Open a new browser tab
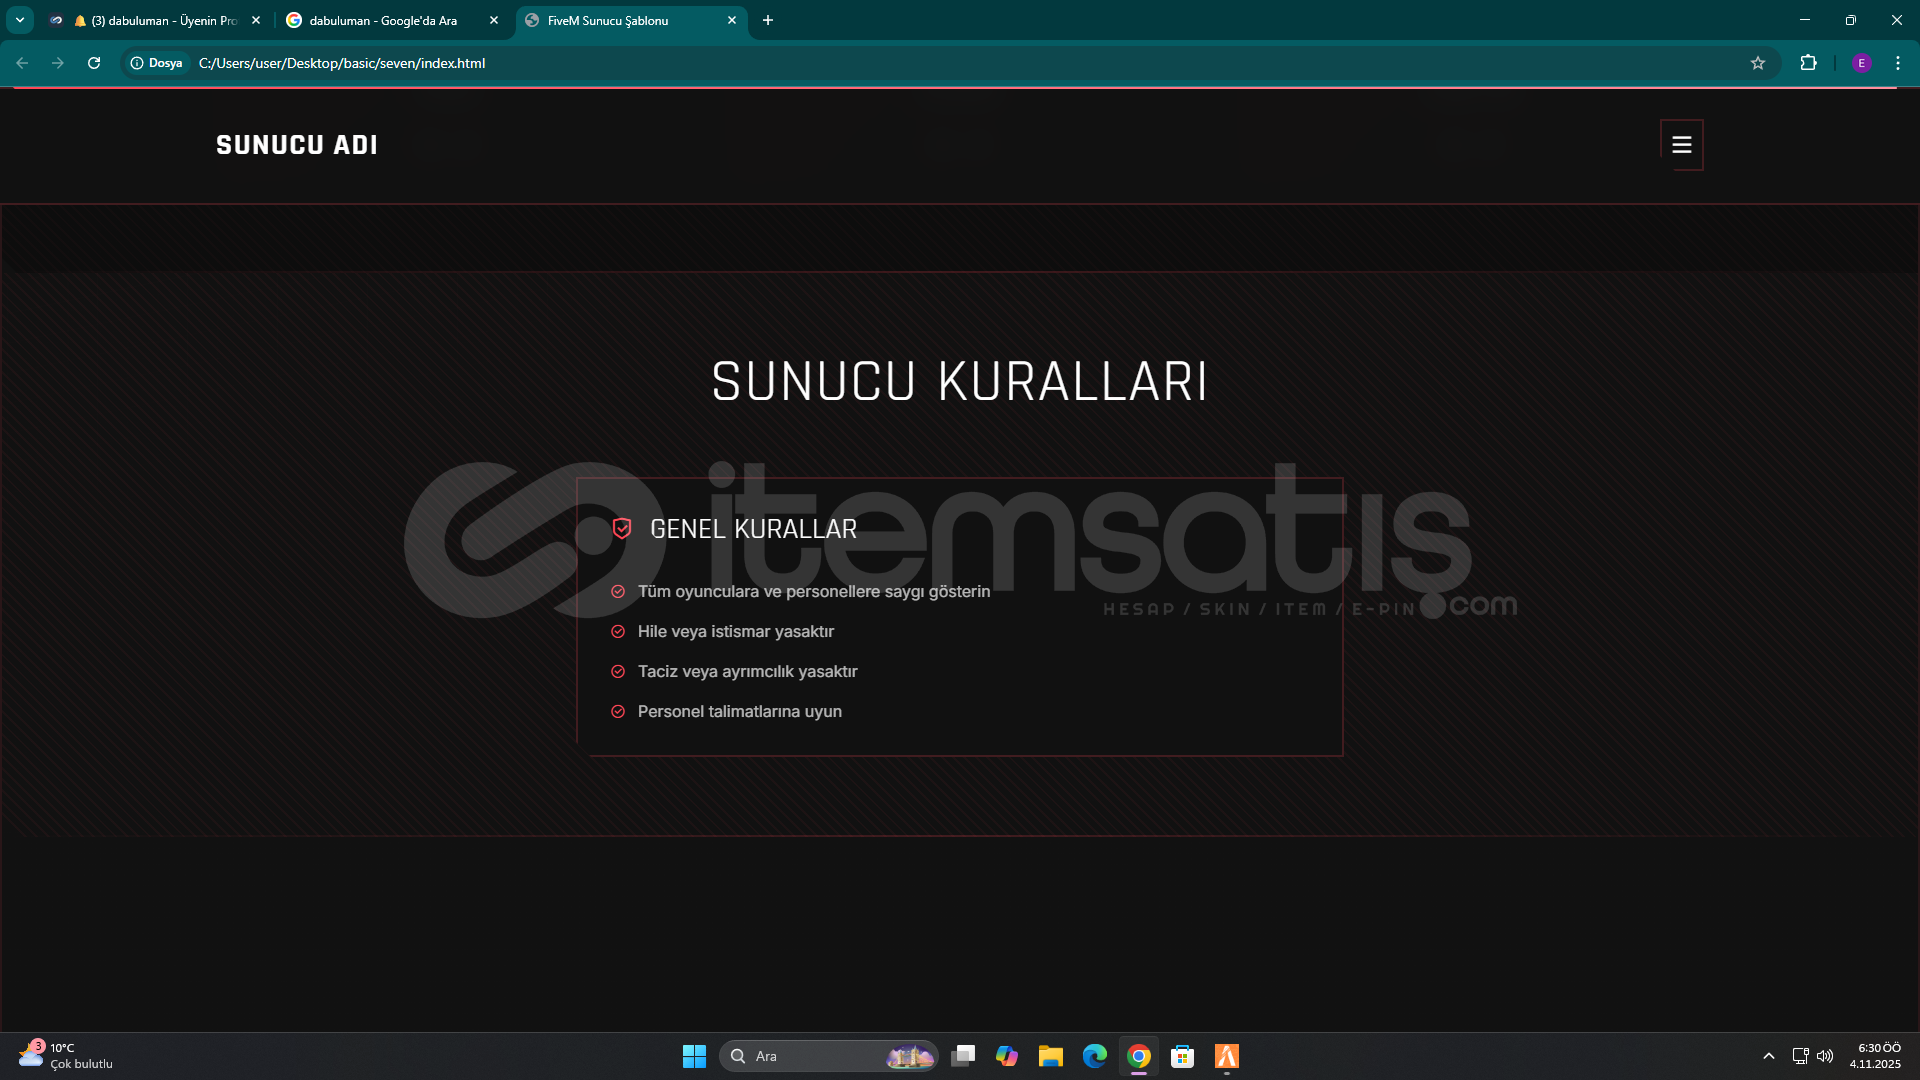 click(x=768, y=20)
